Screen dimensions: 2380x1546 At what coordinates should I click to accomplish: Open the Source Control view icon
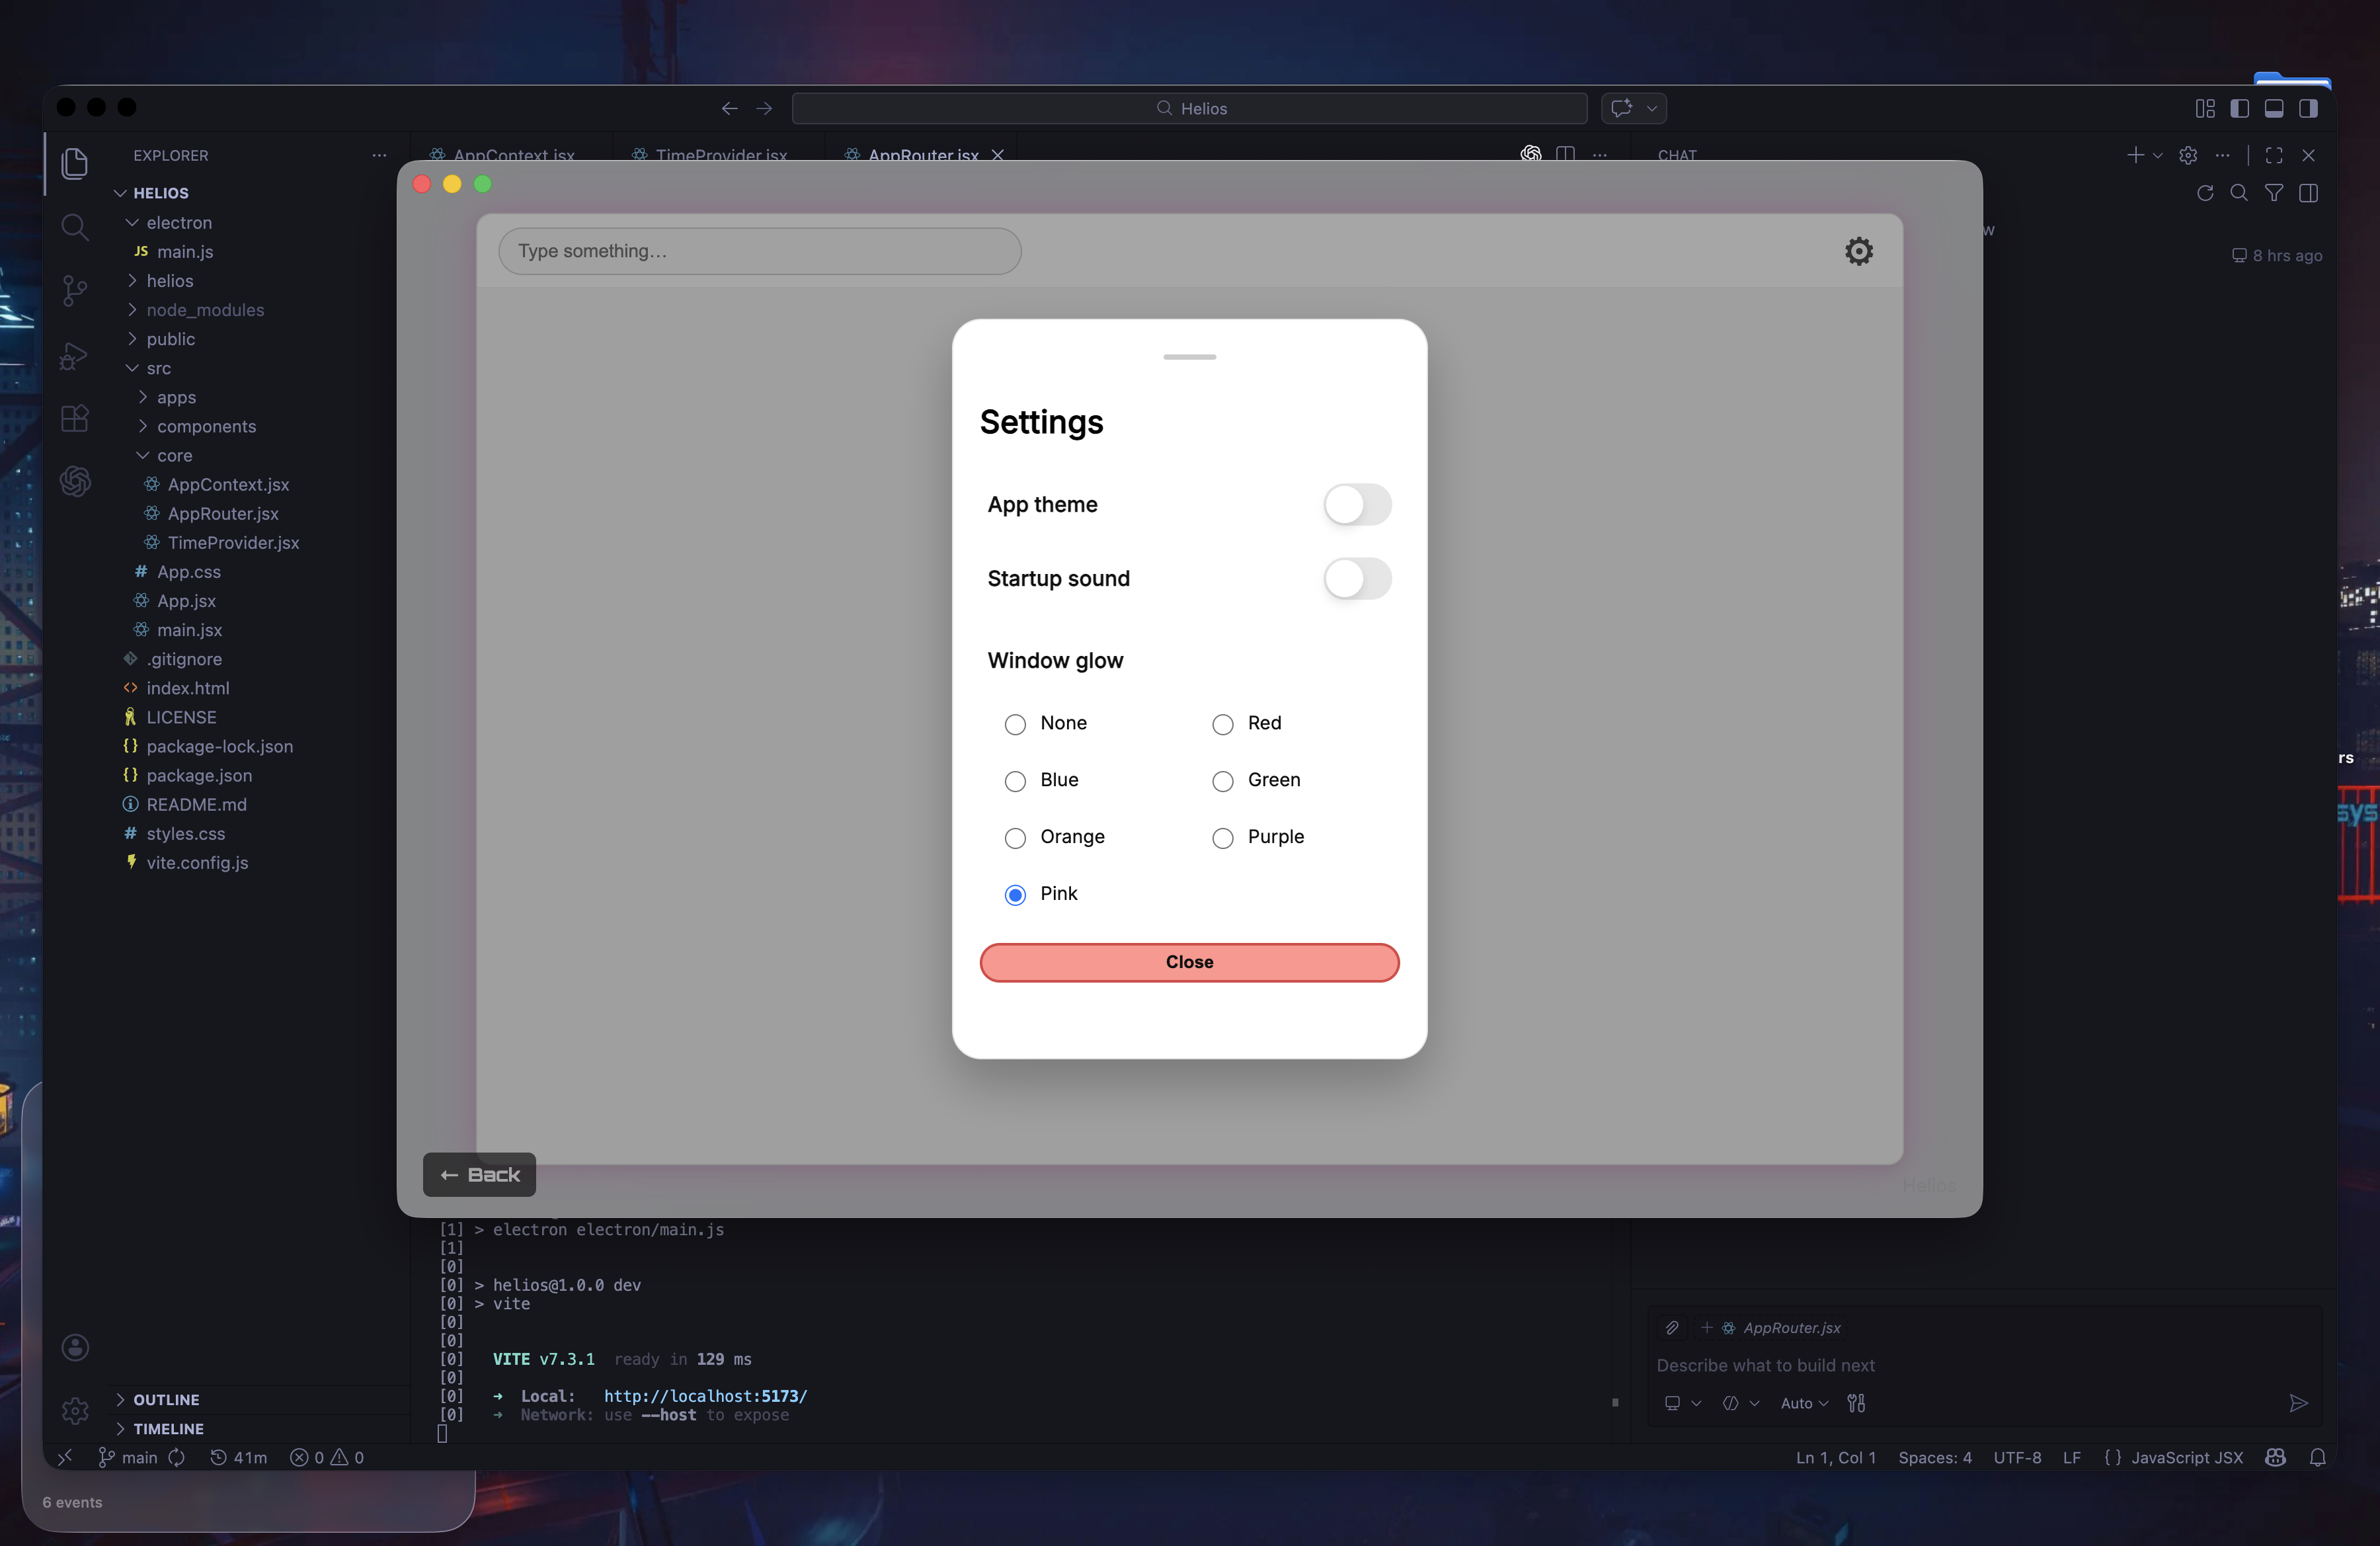tap(75, 290)
